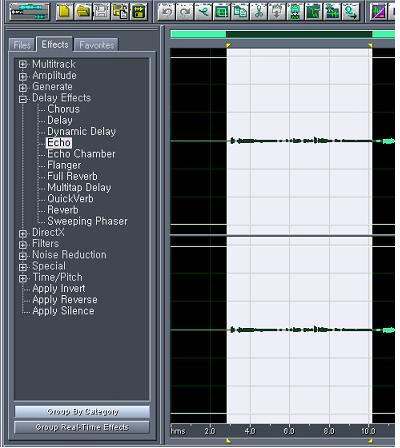Viewport: 400px width, 448px height.
Task: Select the Multitap Delay effect
Action: tap(79, 188)
